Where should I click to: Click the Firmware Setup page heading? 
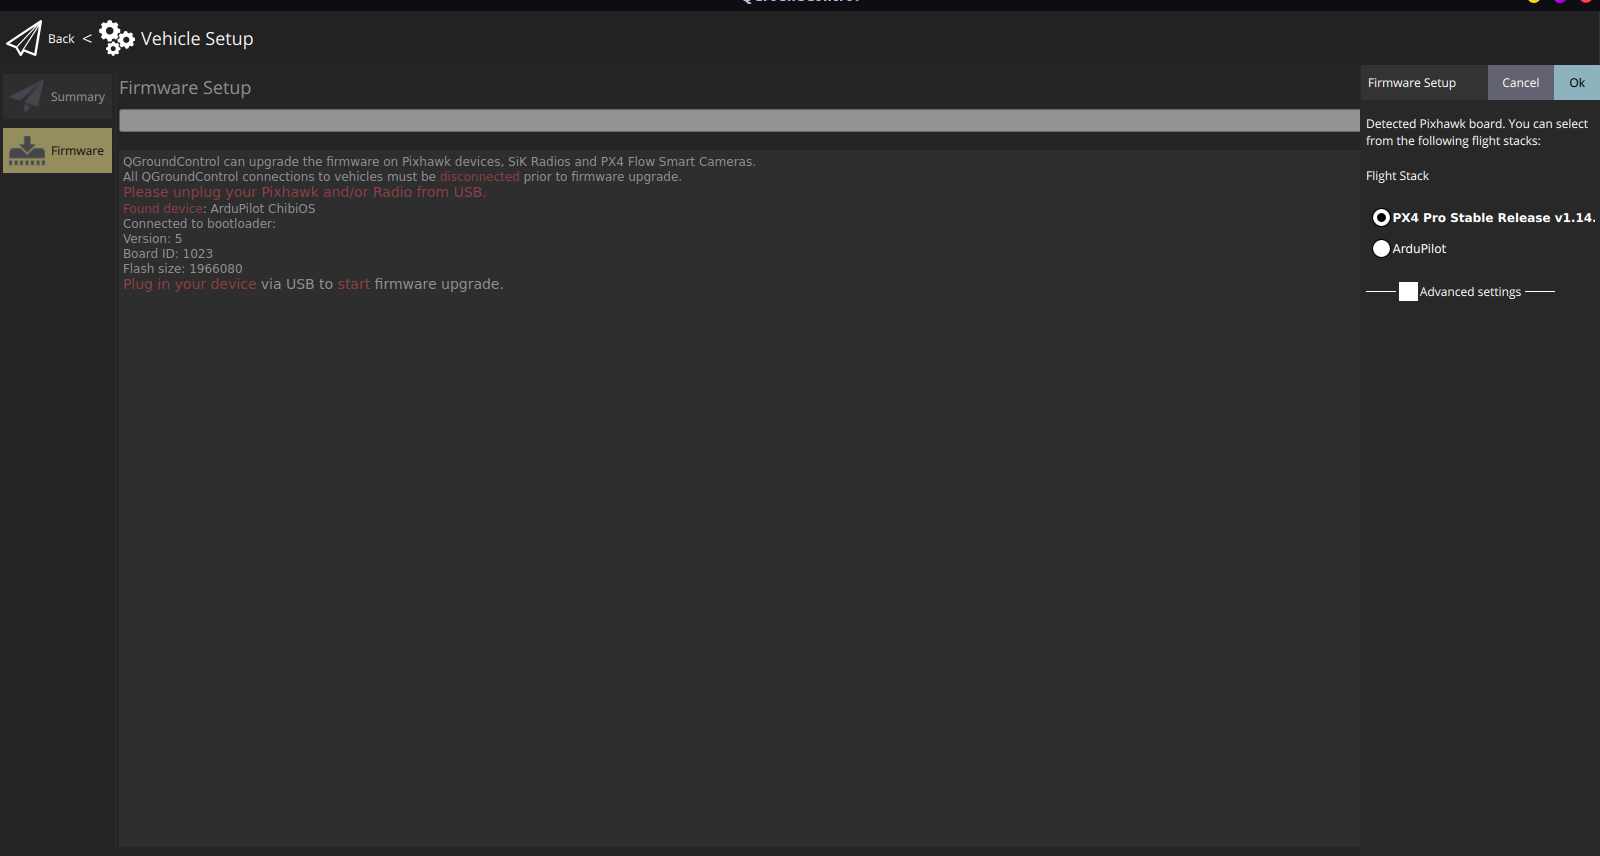185,88
